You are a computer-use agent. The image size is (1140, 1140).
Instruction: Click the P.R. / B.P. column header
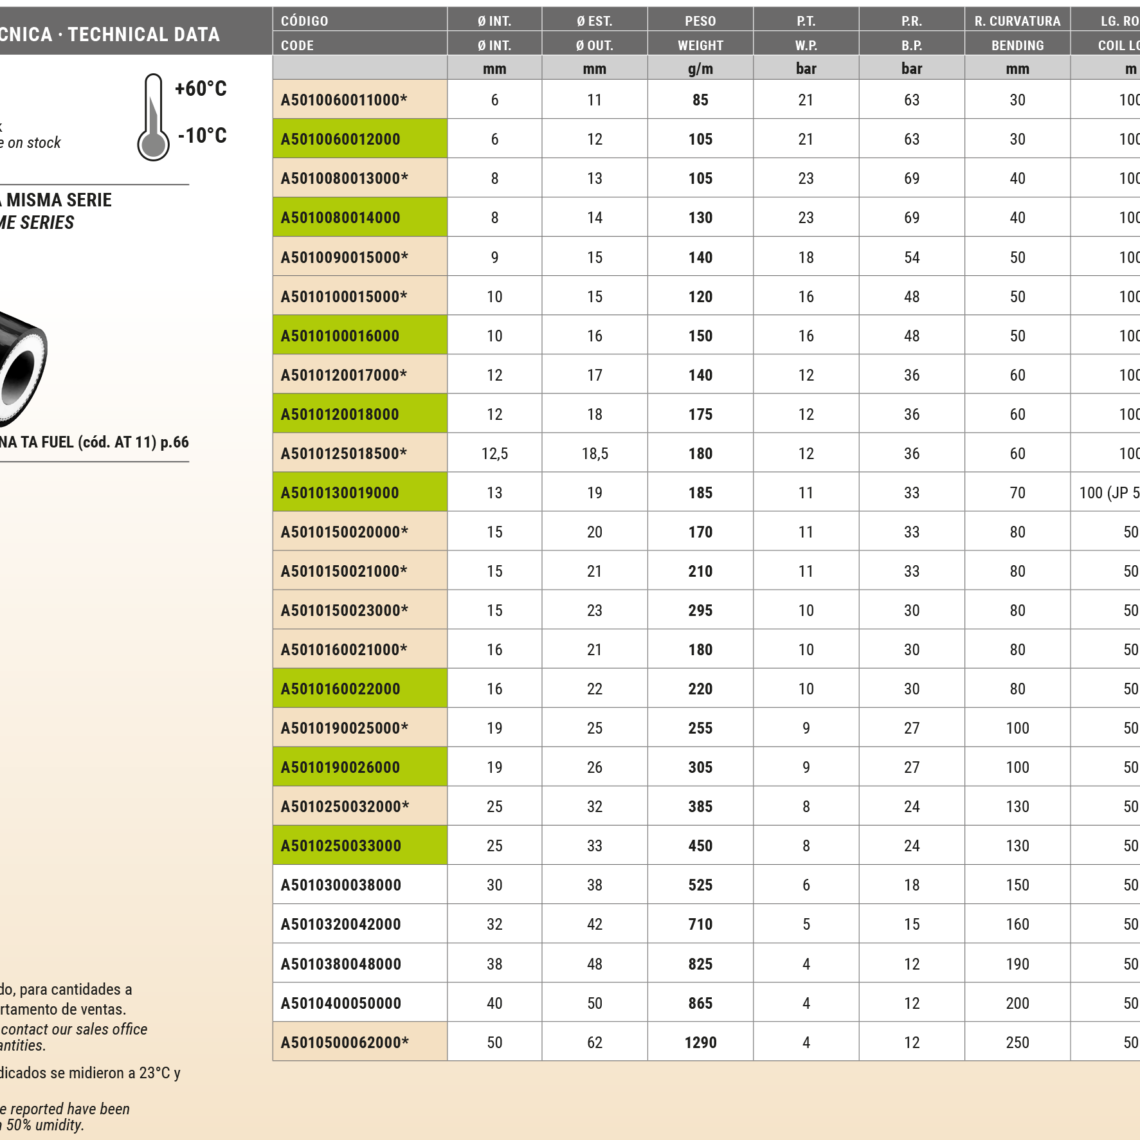(x=911, y=32)
